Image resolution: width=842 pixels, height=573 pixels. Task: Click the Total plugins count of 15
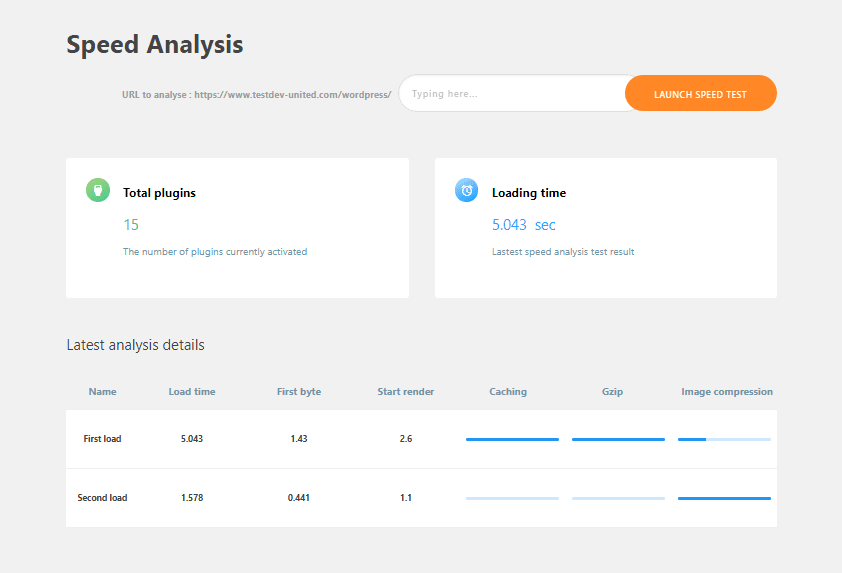click(131, 225)
